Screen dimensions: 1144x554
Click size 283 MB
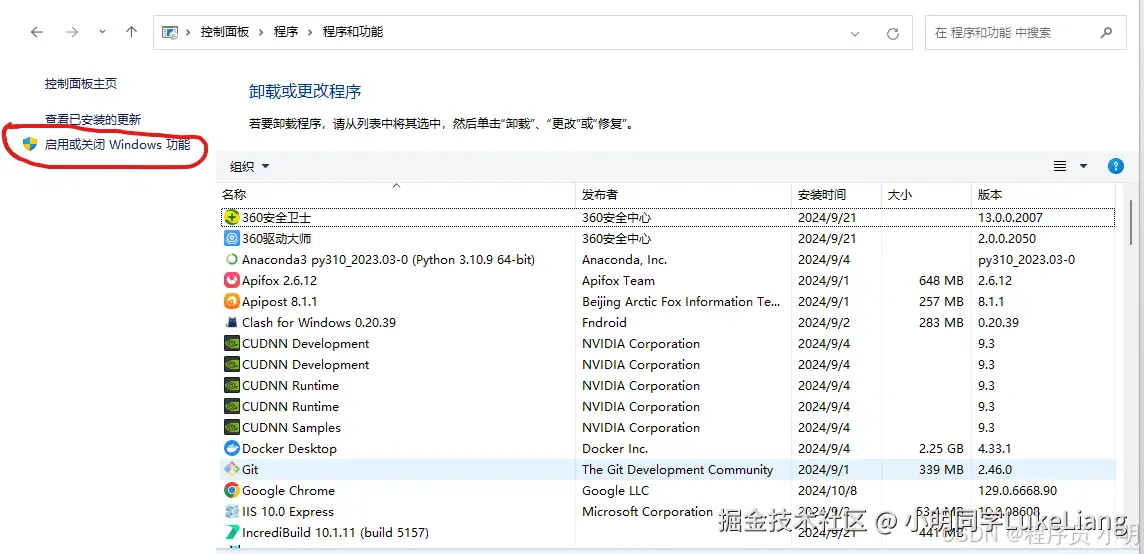click(941, 322)
